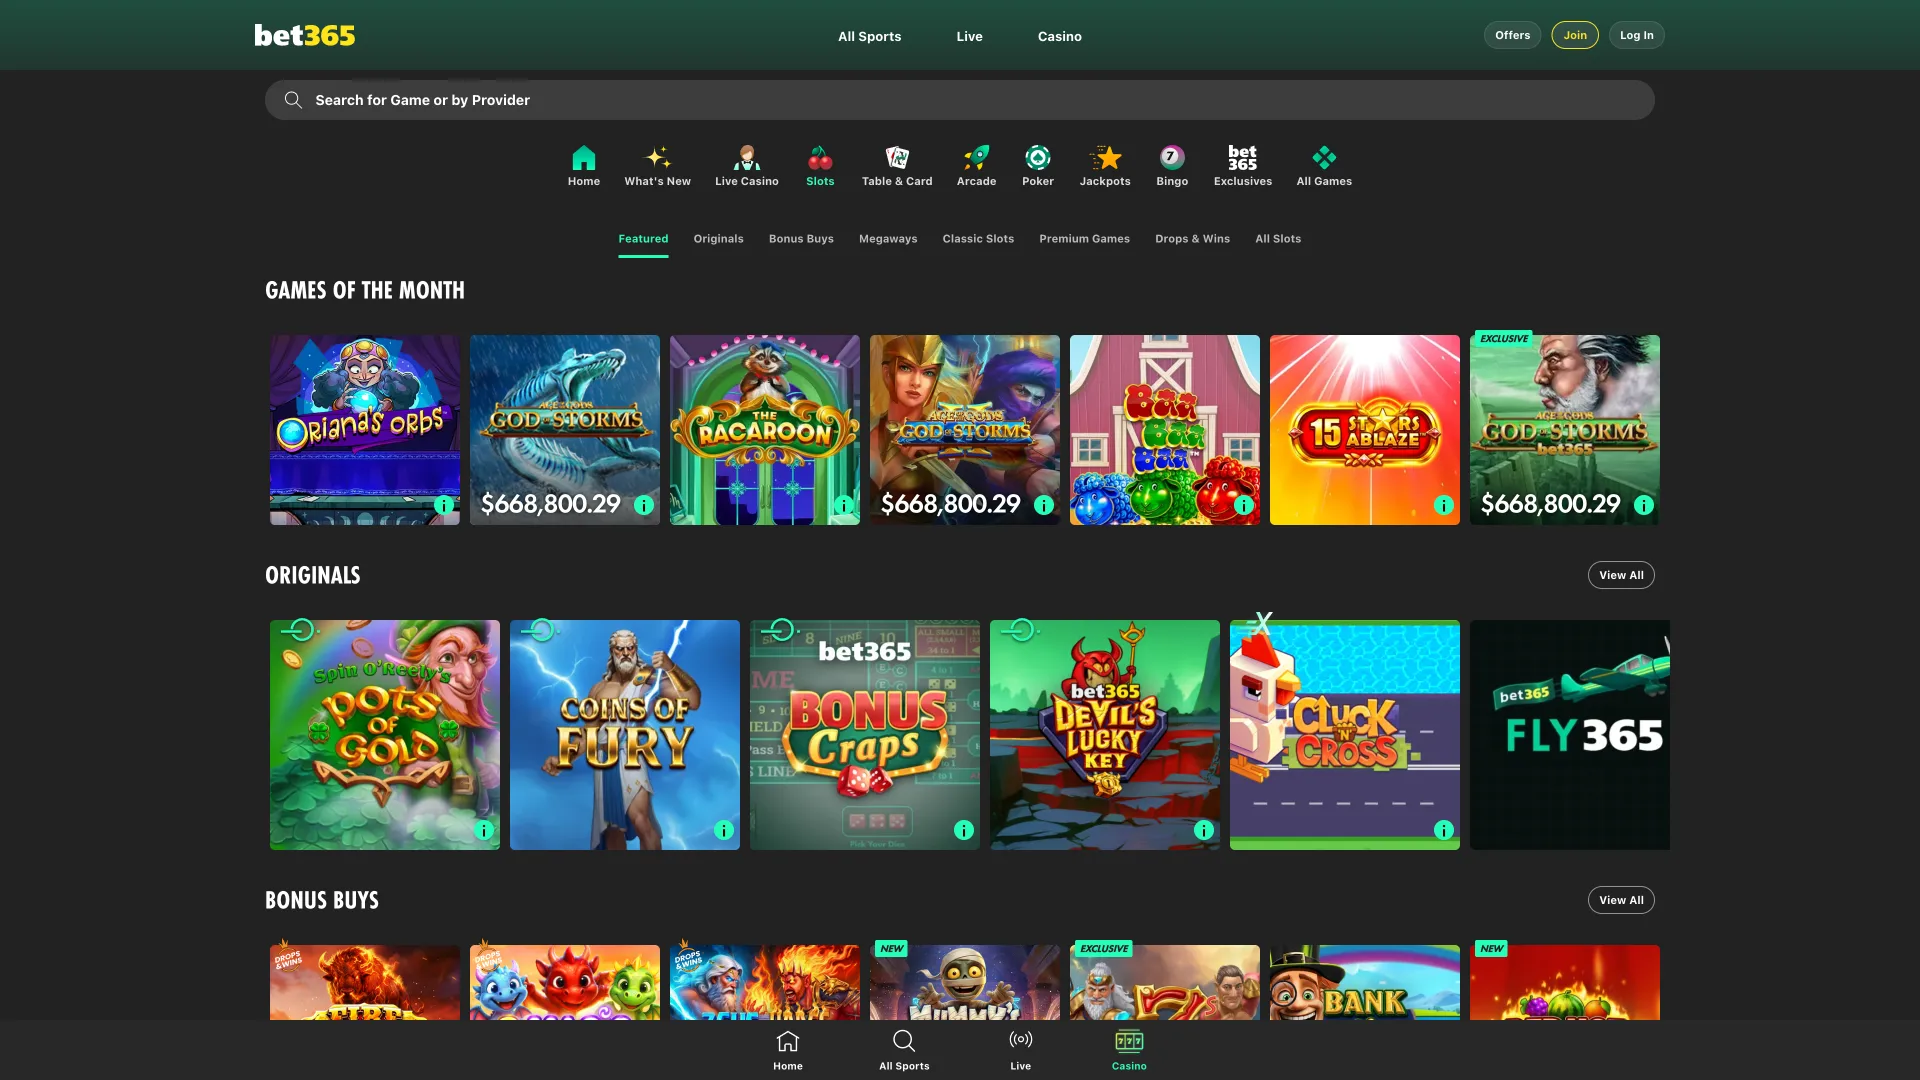Click the Log In button
Viewport: 1920px width, 1080px height.
click(x=1637, y=35)
